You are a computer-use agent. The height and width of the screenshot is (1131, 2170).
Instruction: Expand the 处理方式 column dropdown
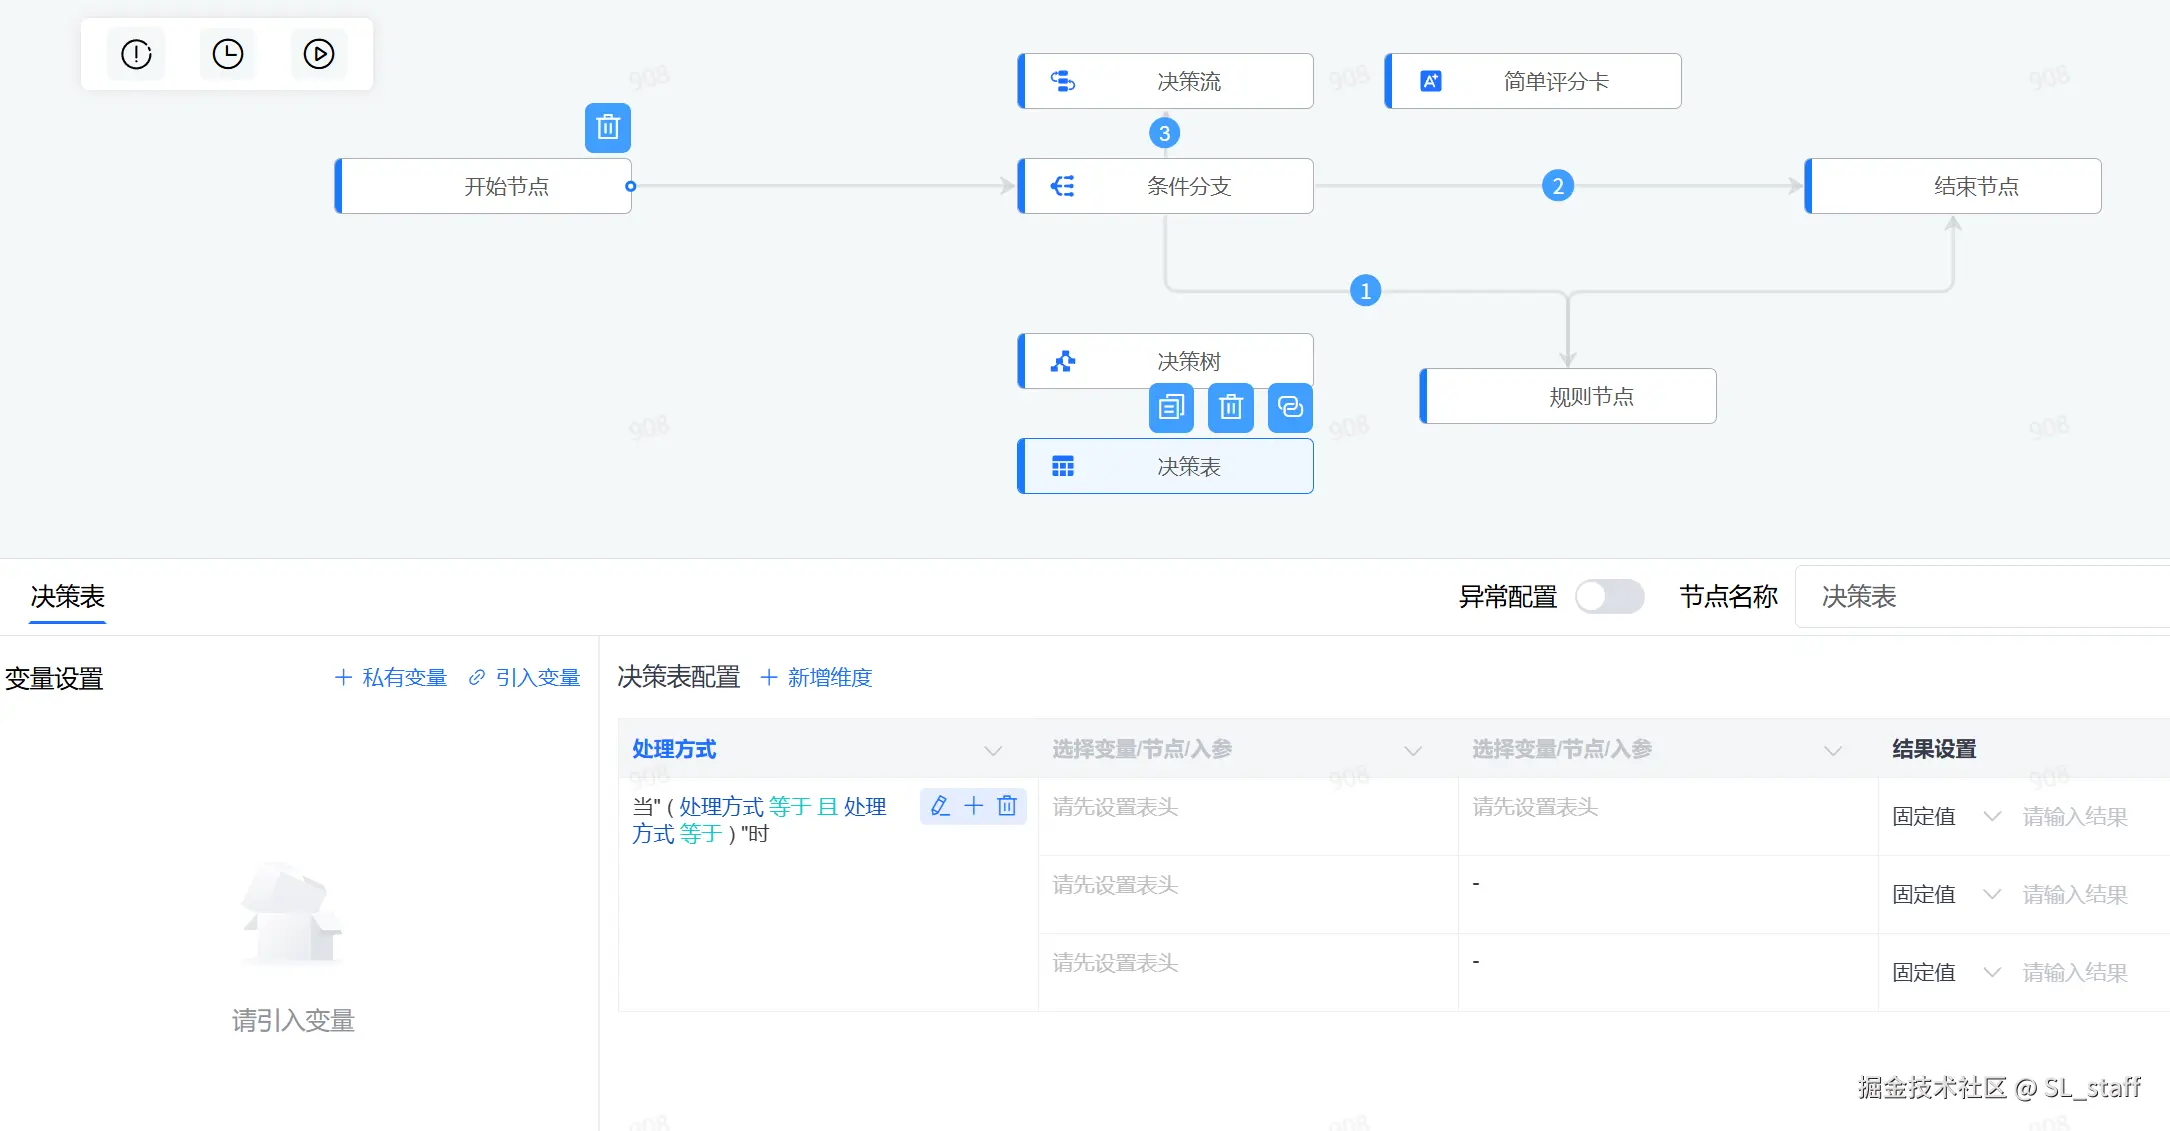[992, 750]
